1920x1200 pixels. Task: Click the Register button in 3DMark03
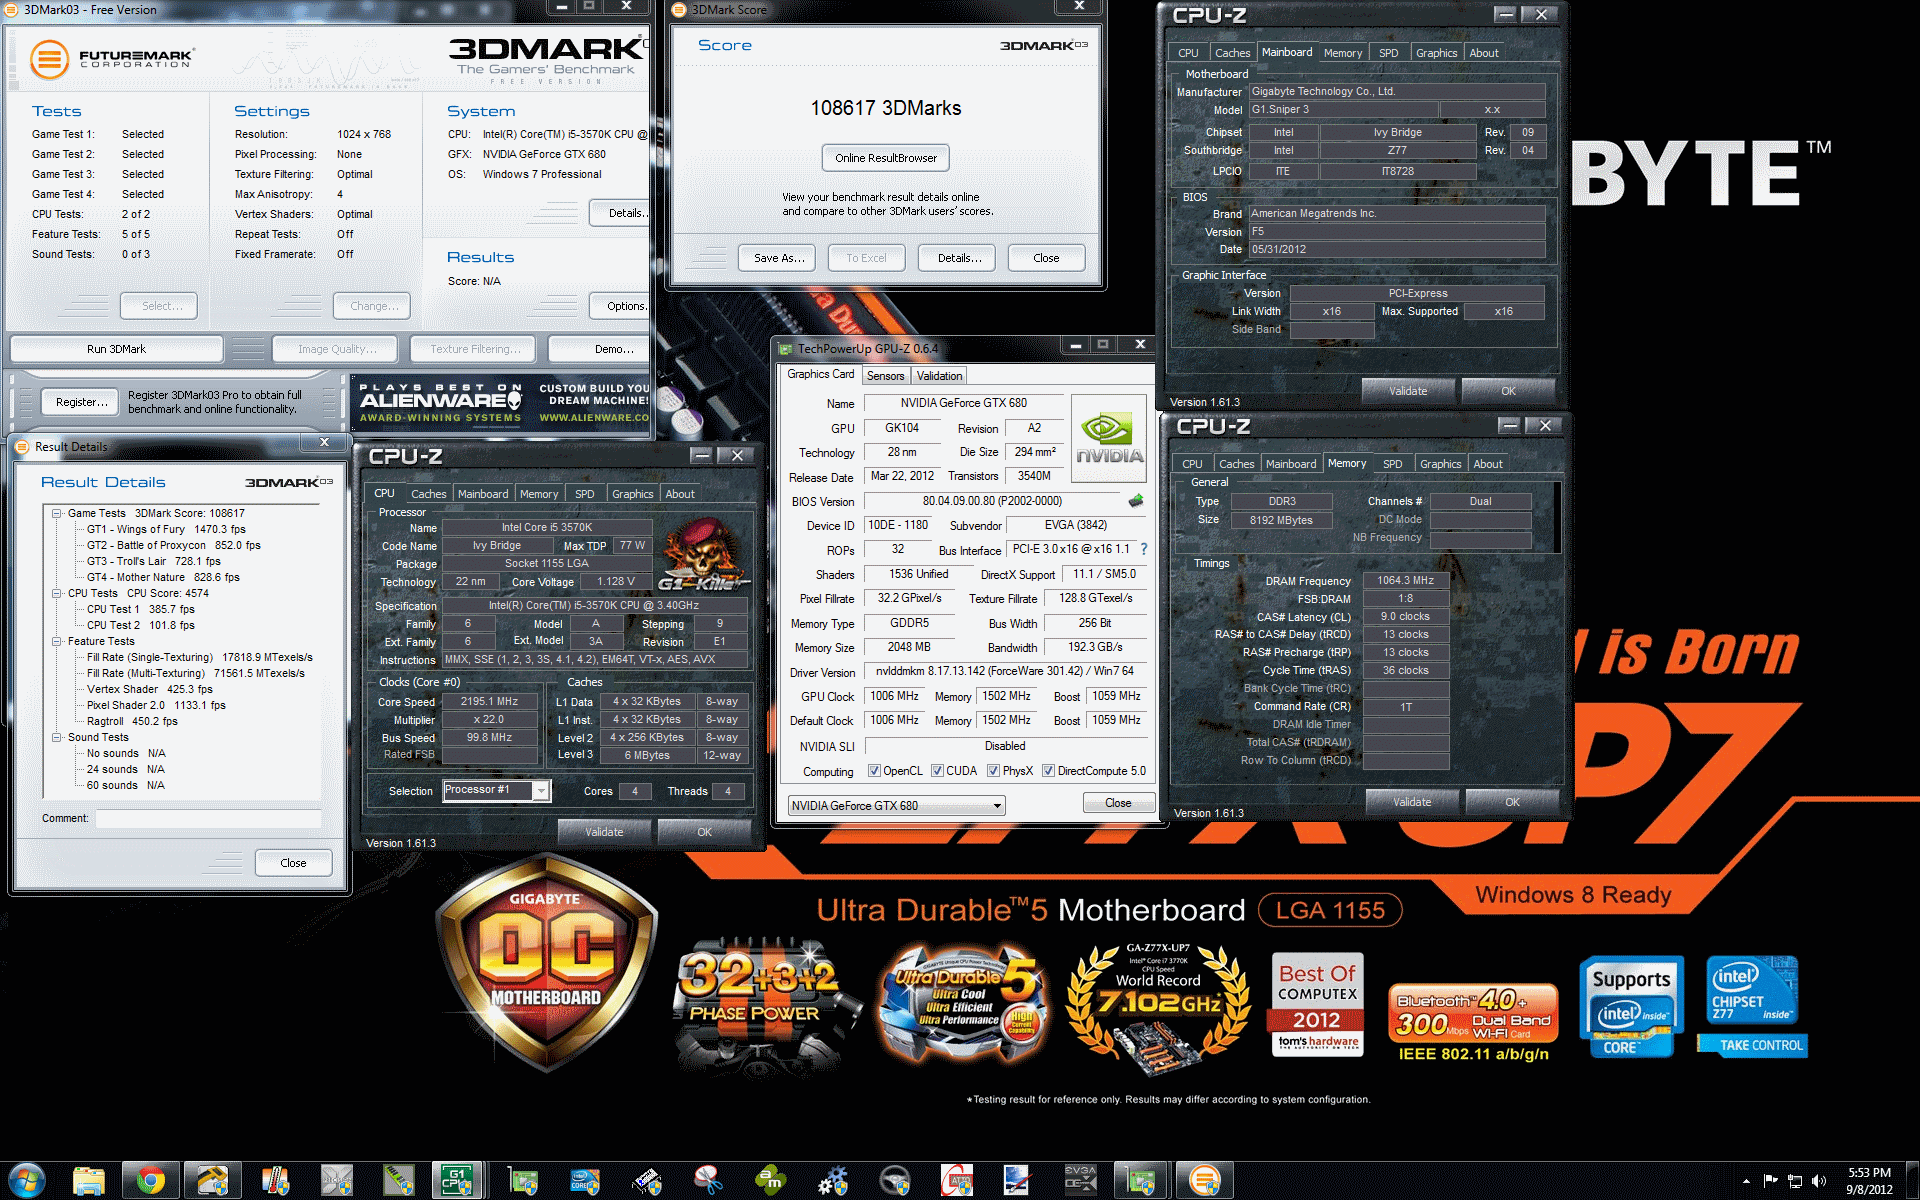pyautogui.click(x=81, y=402)
